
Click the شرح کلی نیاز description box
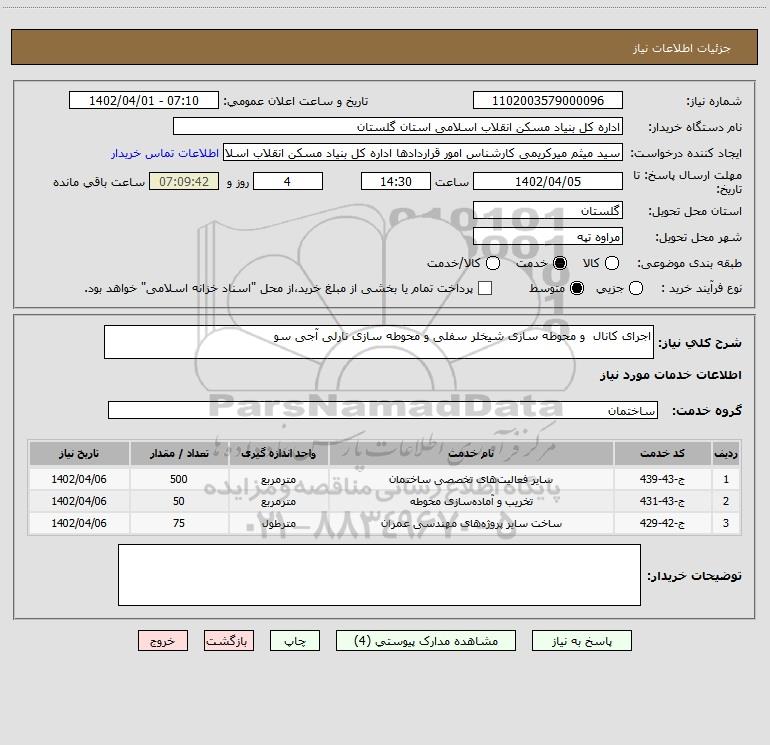[379, 342]
